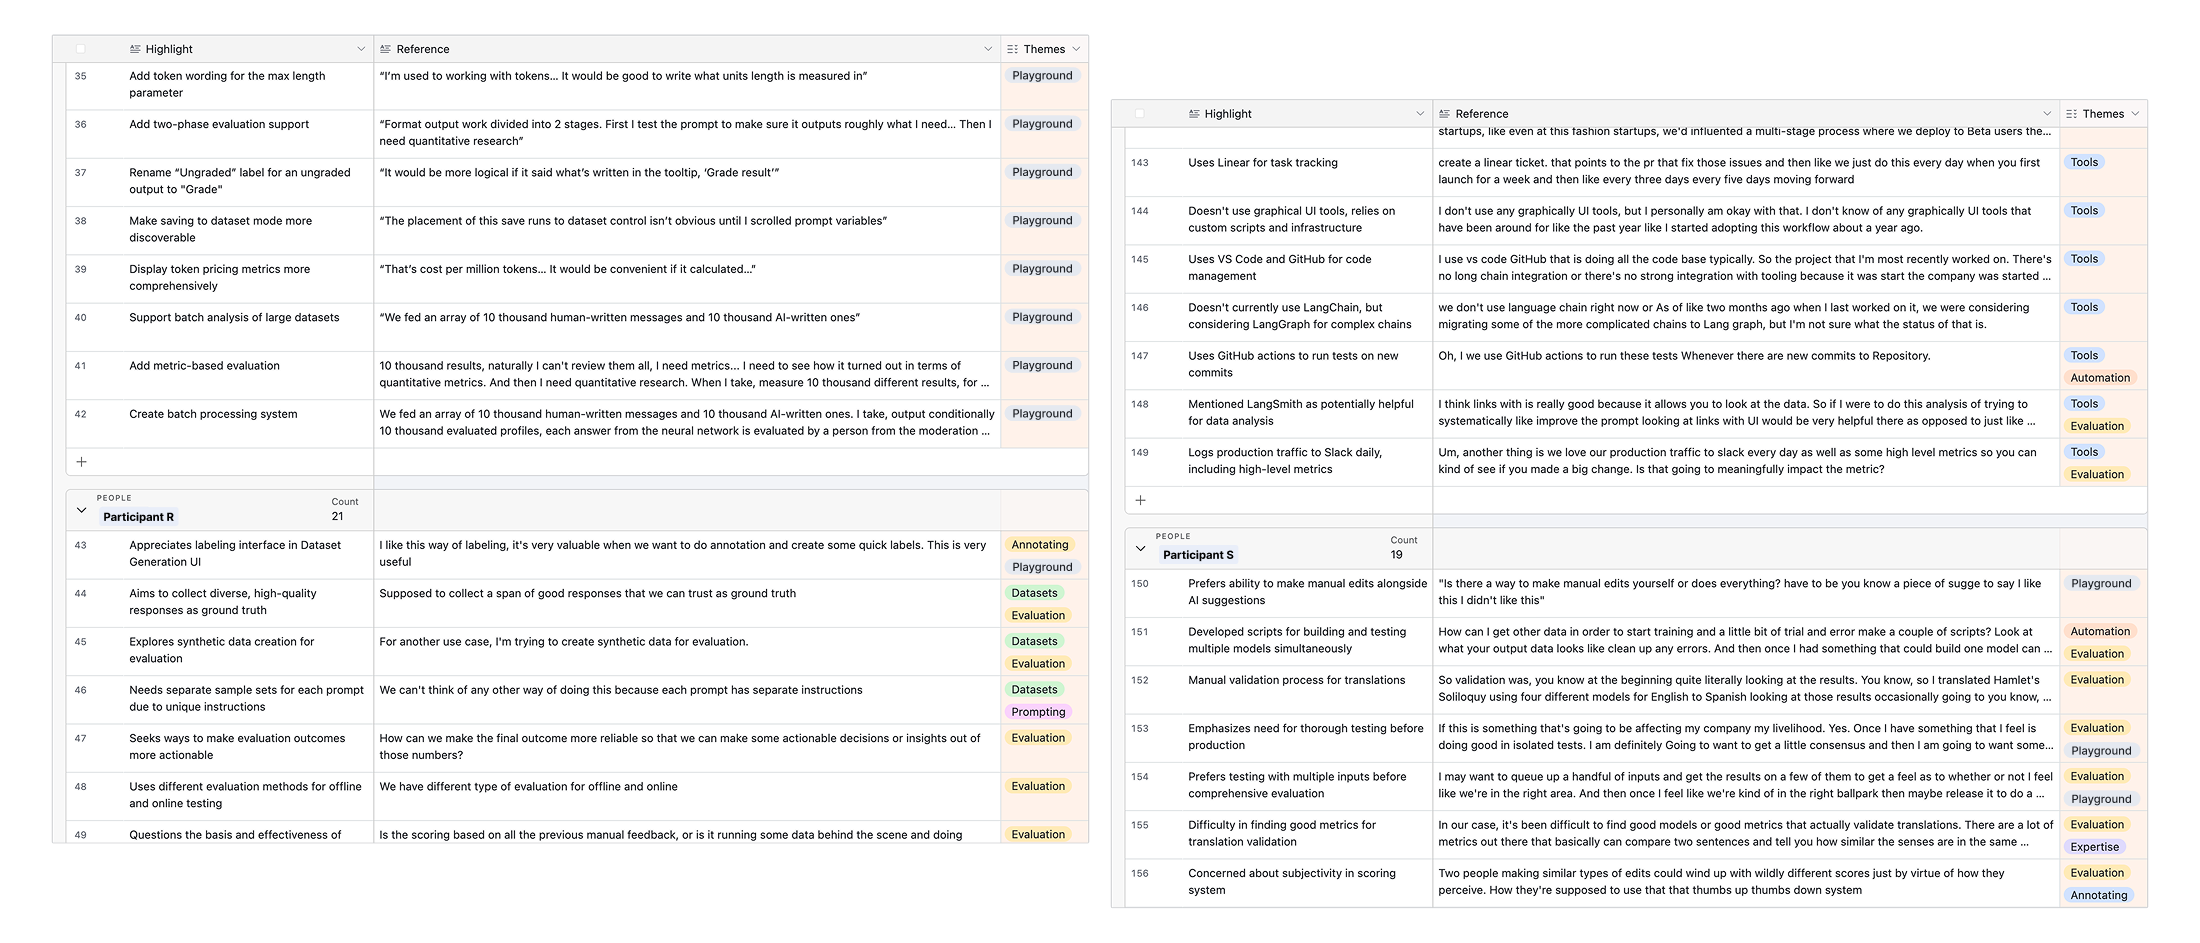Collapse the Participant S group
This screenshot has height=943, width=2200.
tap(1140, 548)
